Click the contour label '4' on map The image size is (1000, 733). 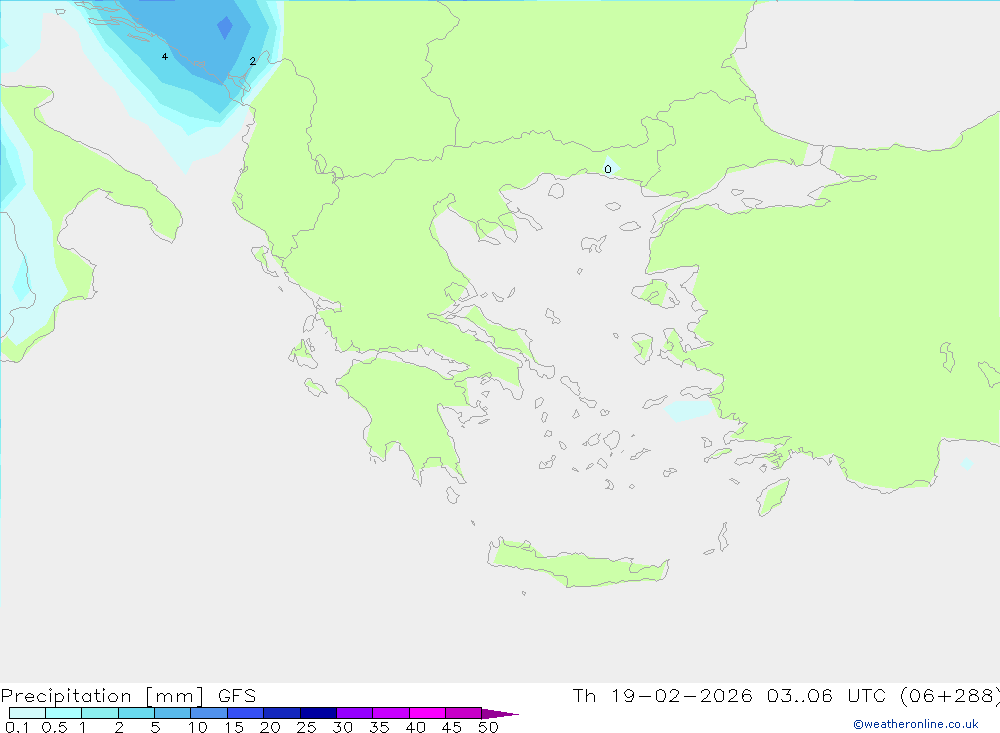165,57
